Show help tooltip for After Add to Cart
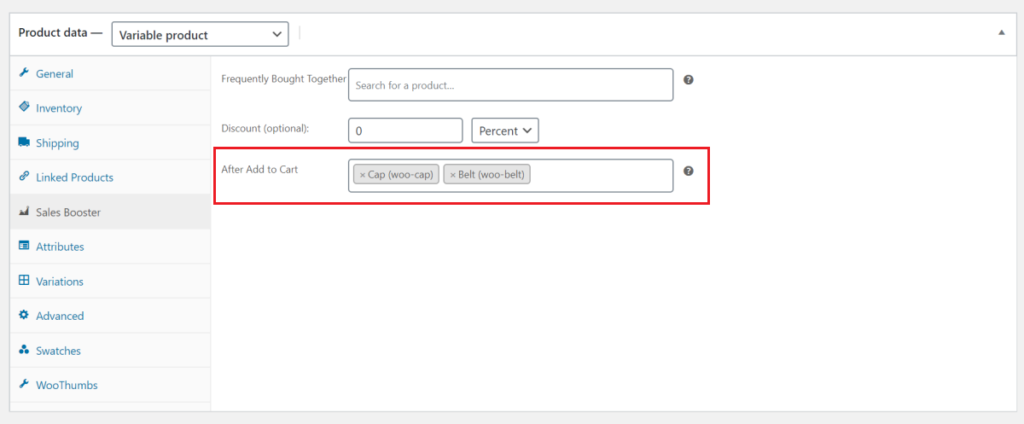1024x424 pixels. [688, 171]
